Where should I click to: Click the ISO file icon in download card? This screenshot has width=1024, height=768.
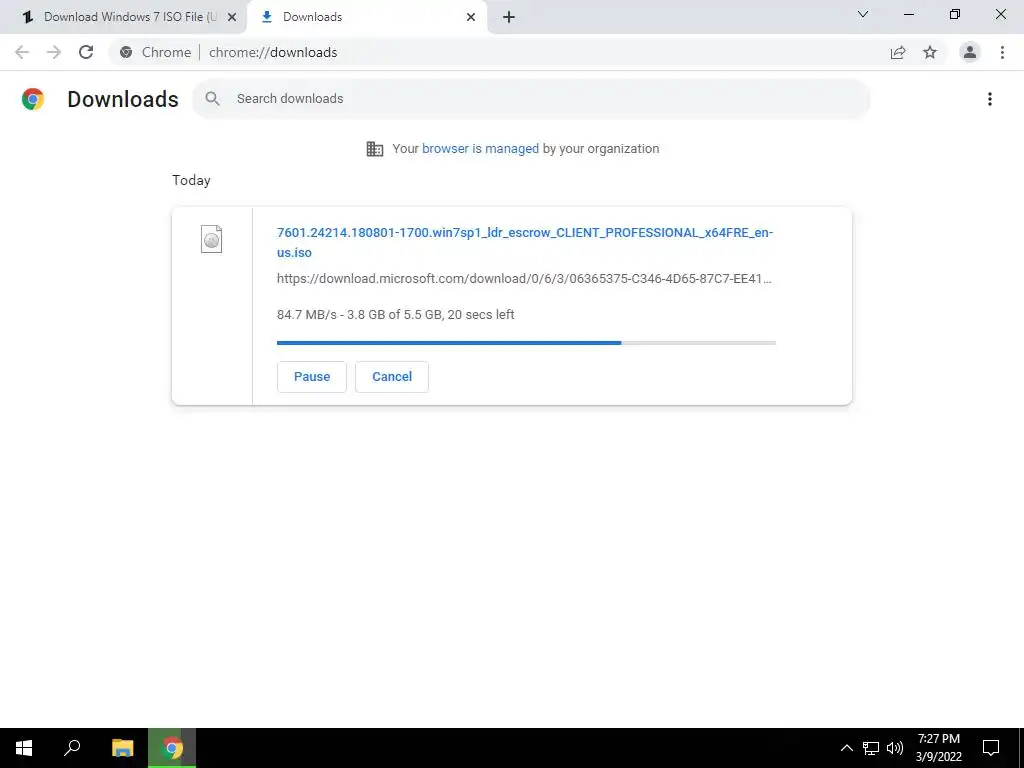click(x=212, y=239)
